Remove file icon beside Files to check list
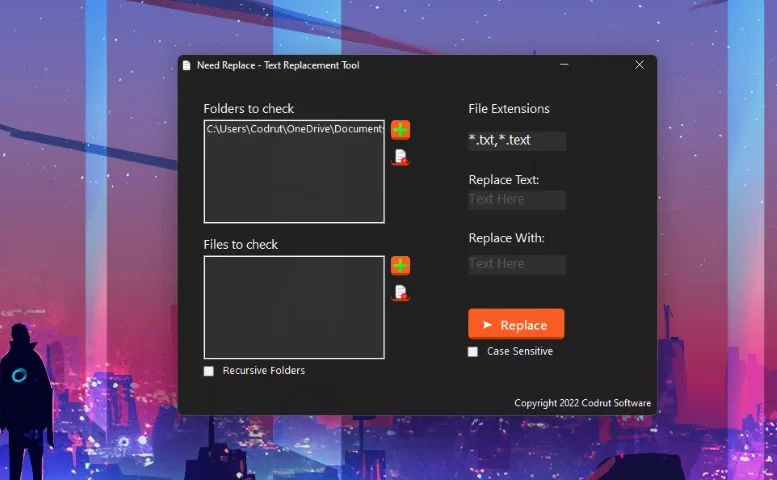 click(400, 293)
